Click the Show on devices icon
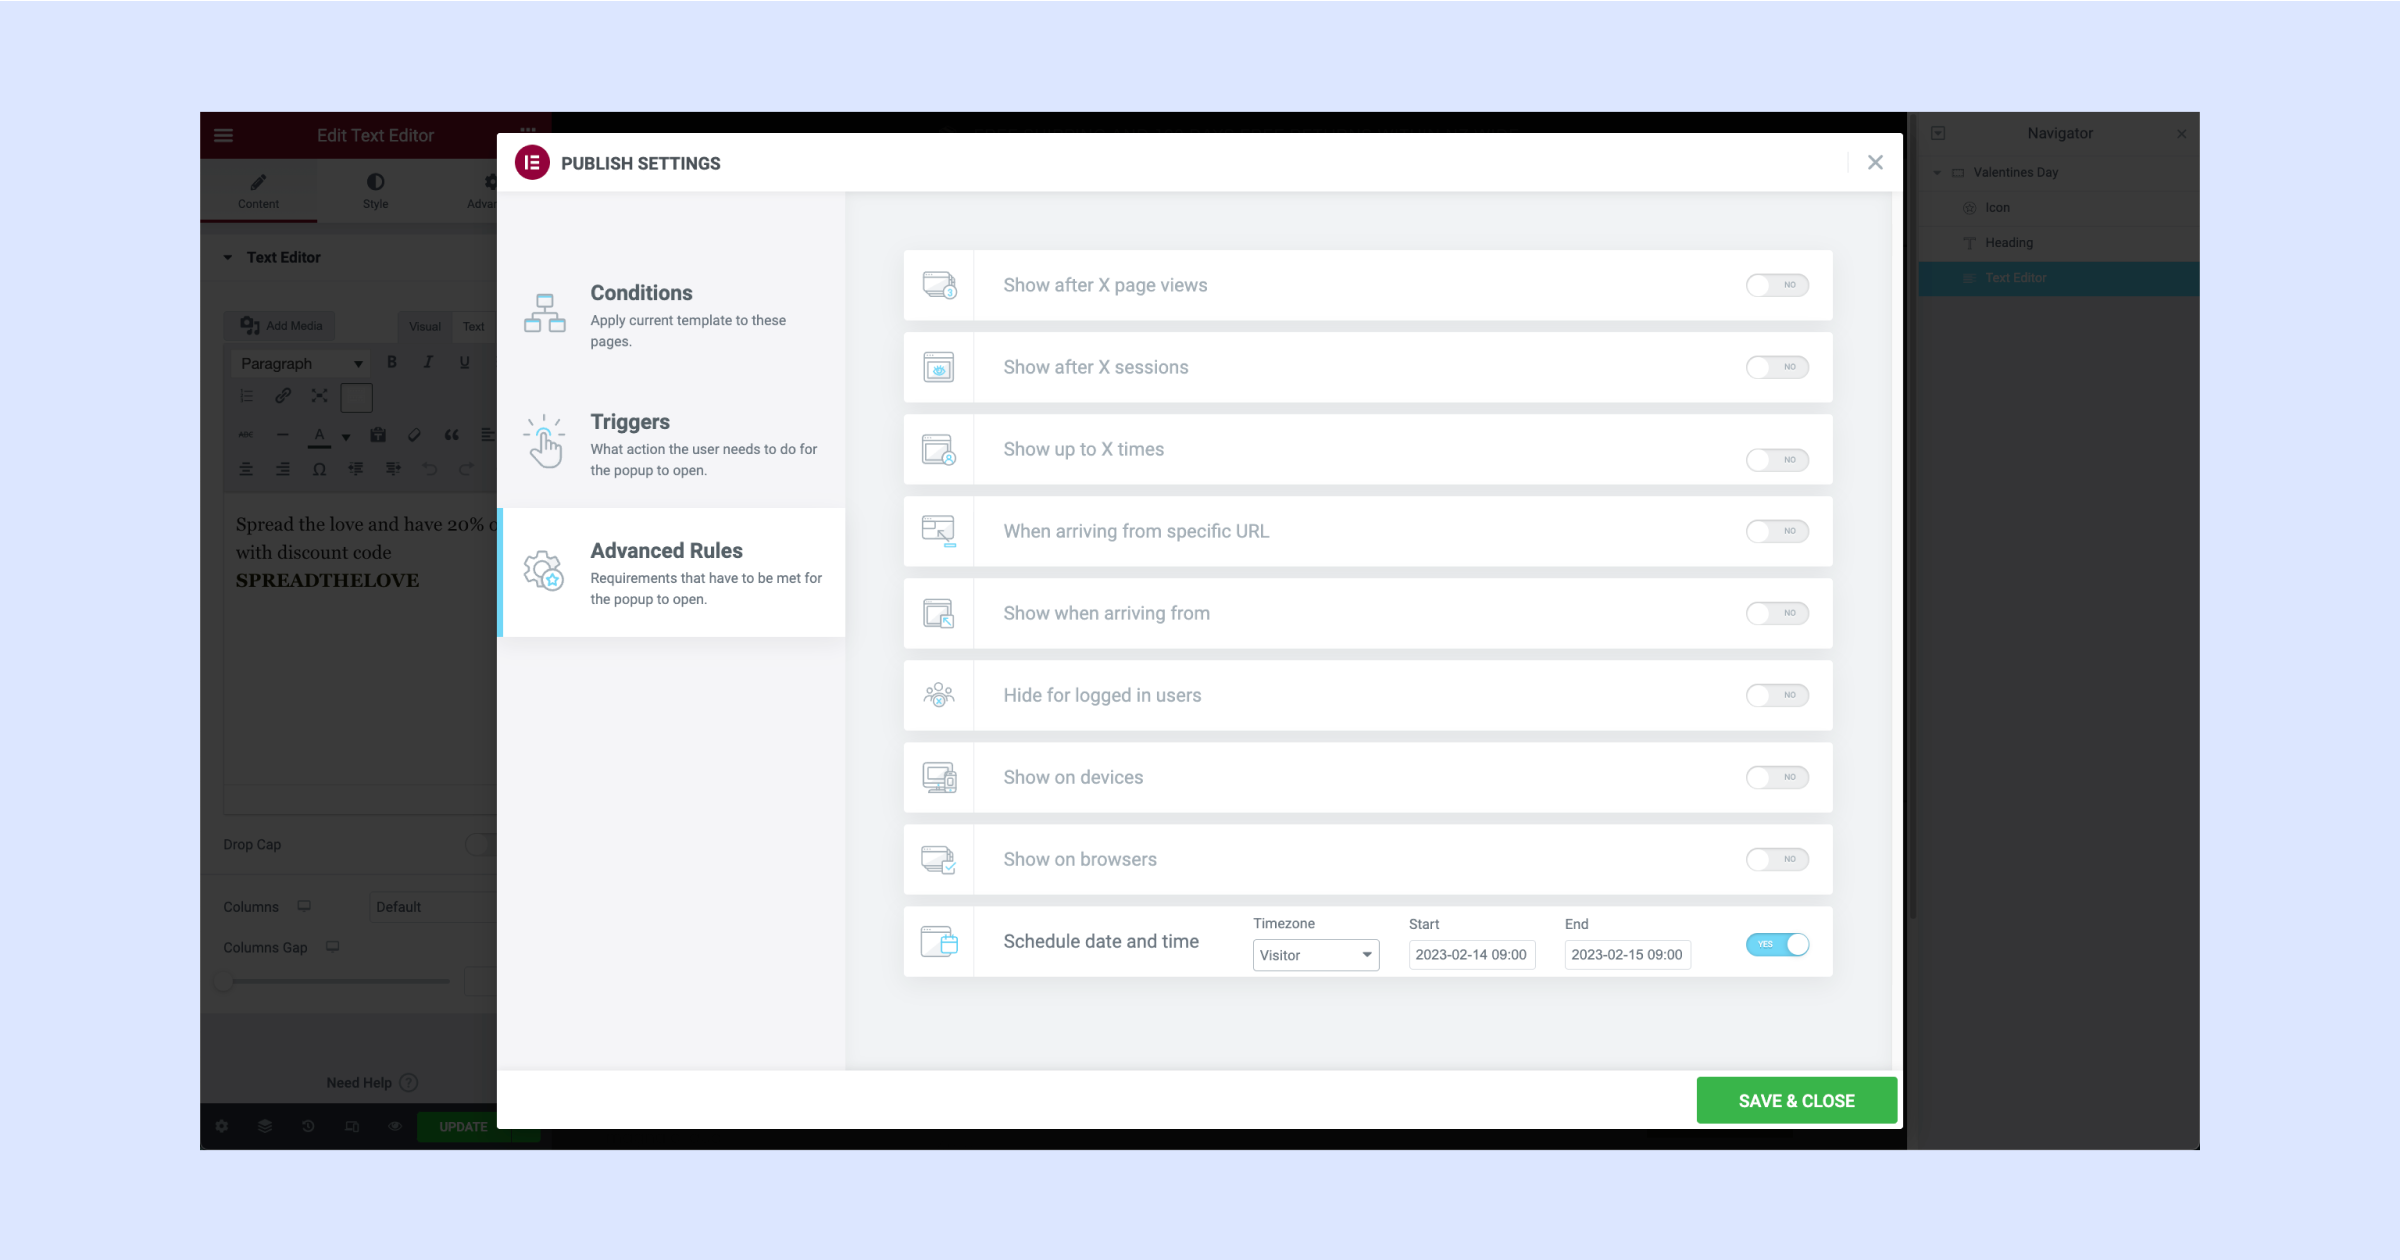Viewport: 2400px width, 1260px height. click(938, 778)
